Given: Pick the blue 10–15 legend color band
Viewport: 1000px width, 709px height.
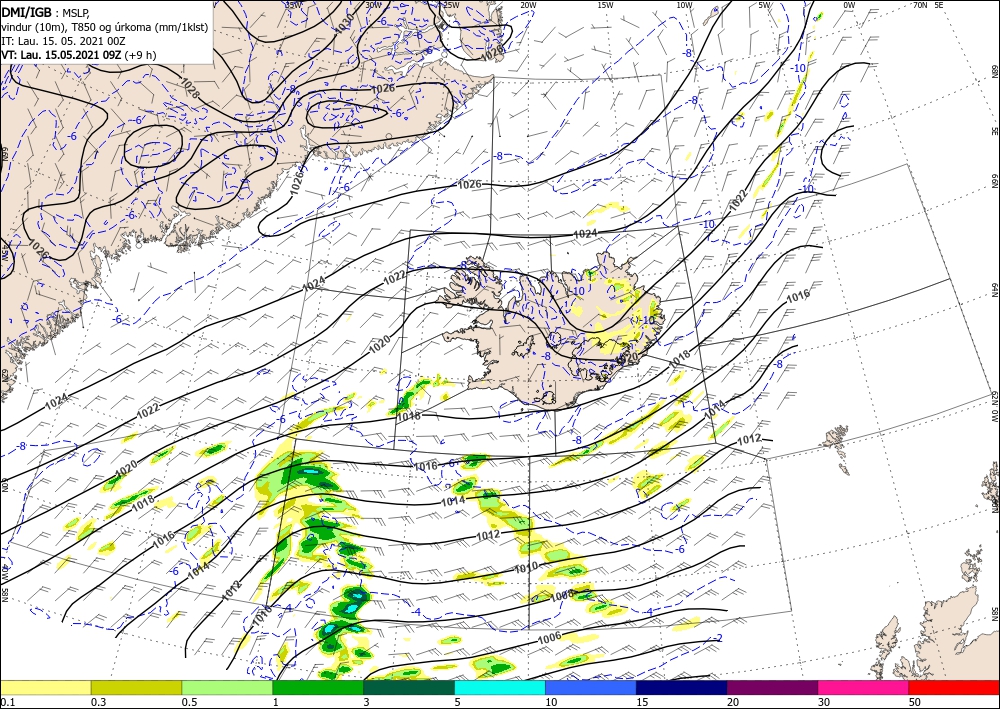Looking at the screenshot, I should 591,687.
